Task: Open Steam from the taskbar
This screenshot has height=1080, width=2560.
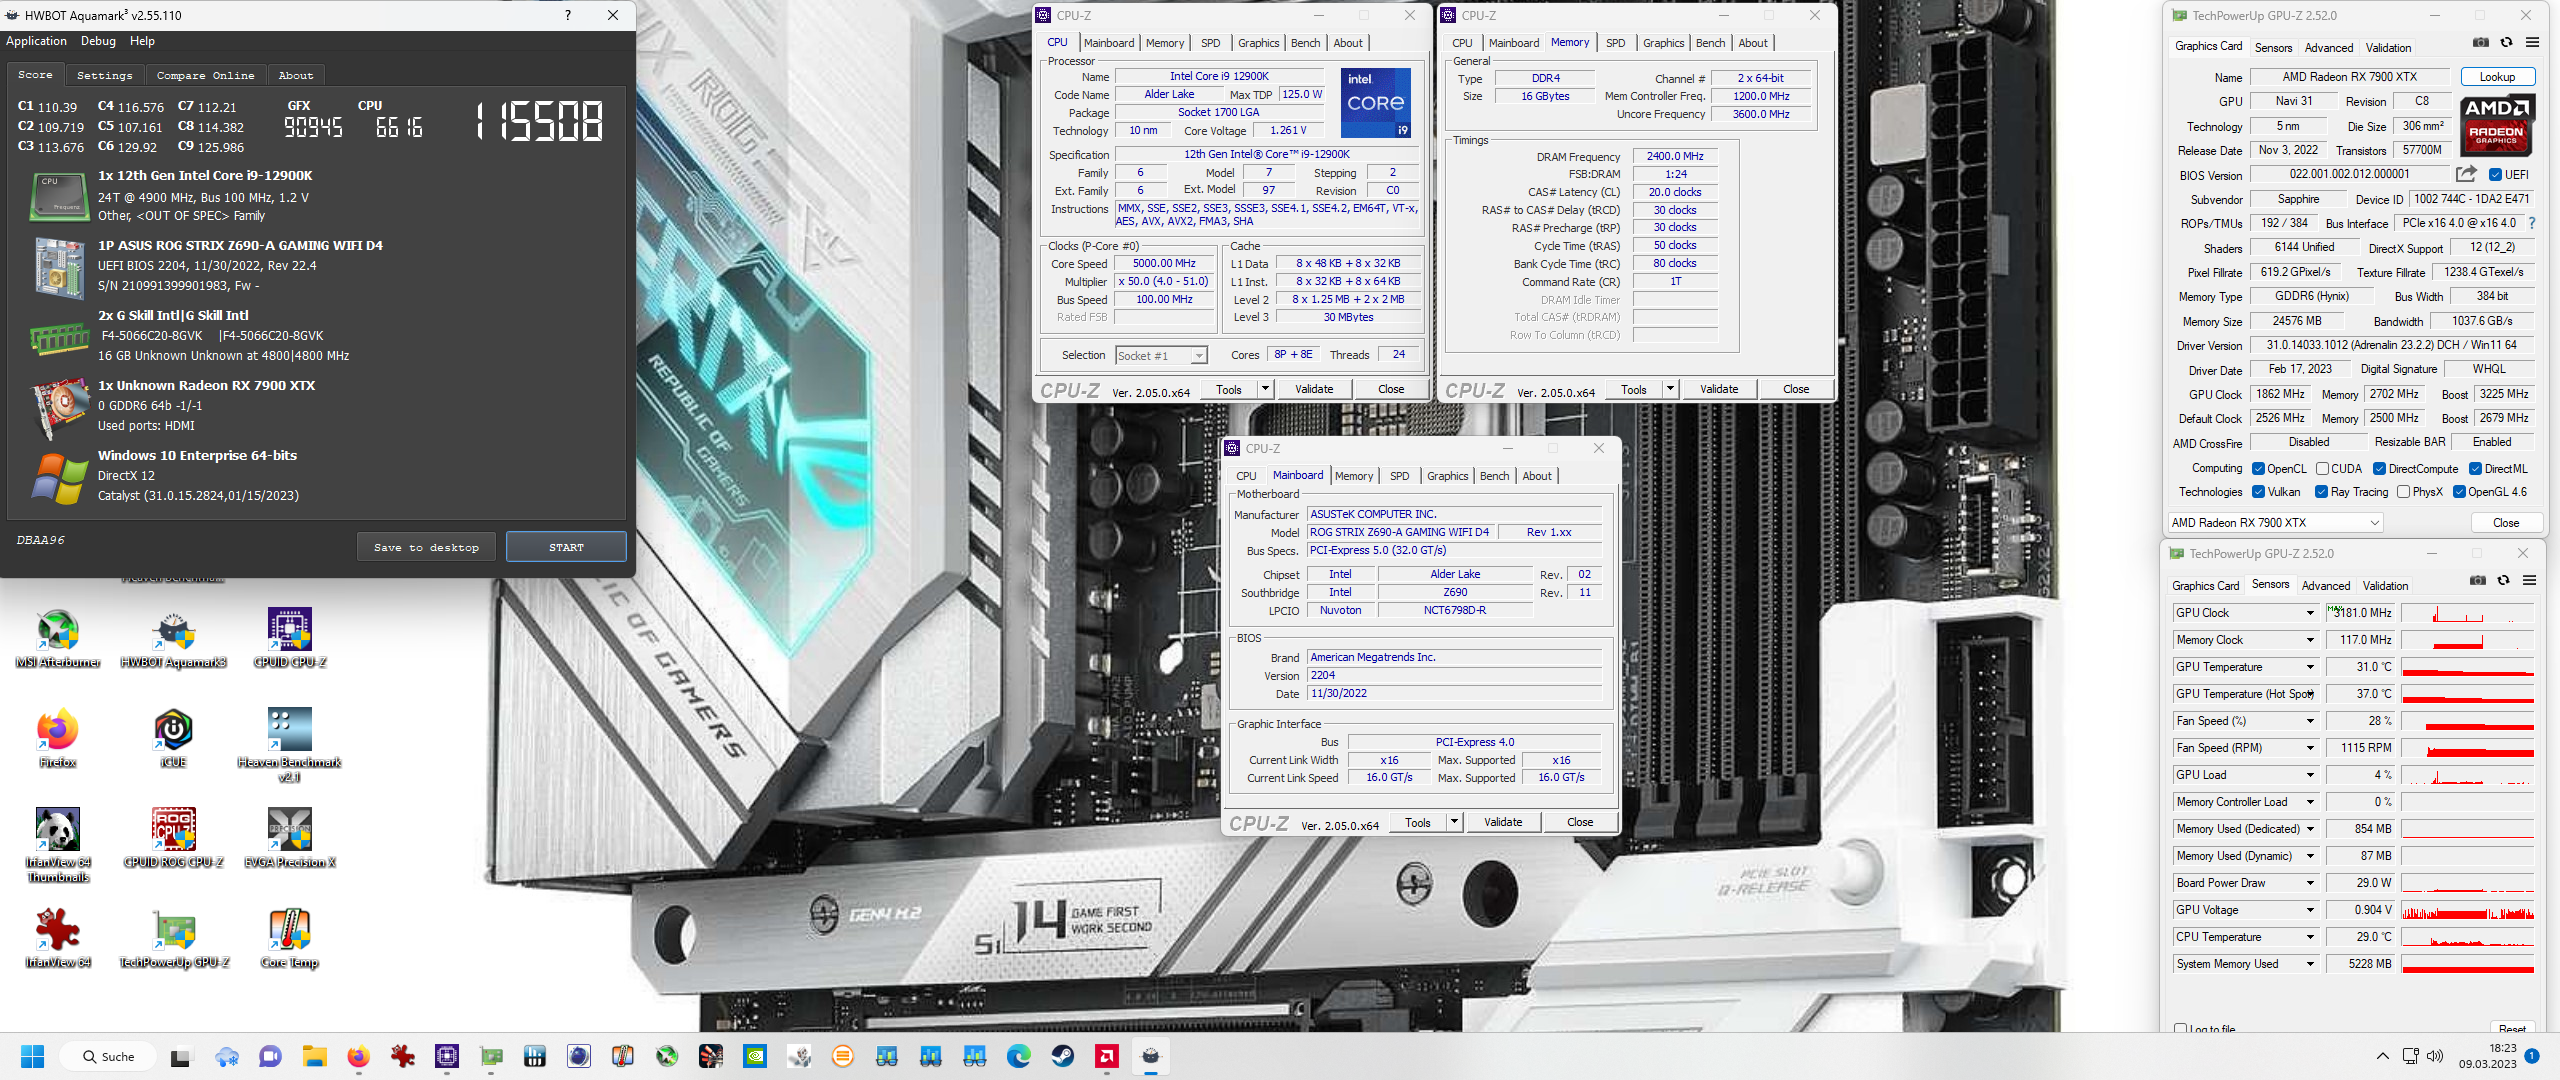Action: point(1062,1056)
